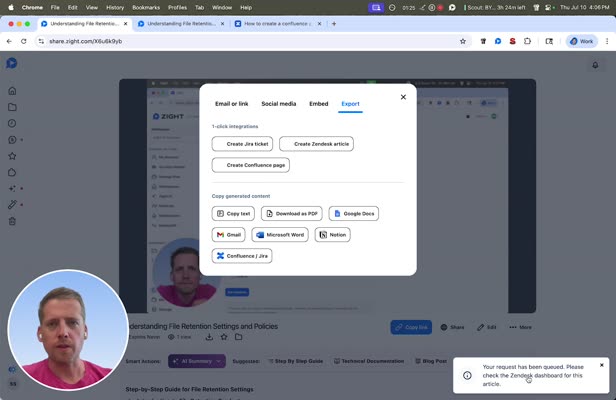Viewport: 616px width, 400px height.
Task: Click browser back arrow
Action: coord(9,41)
